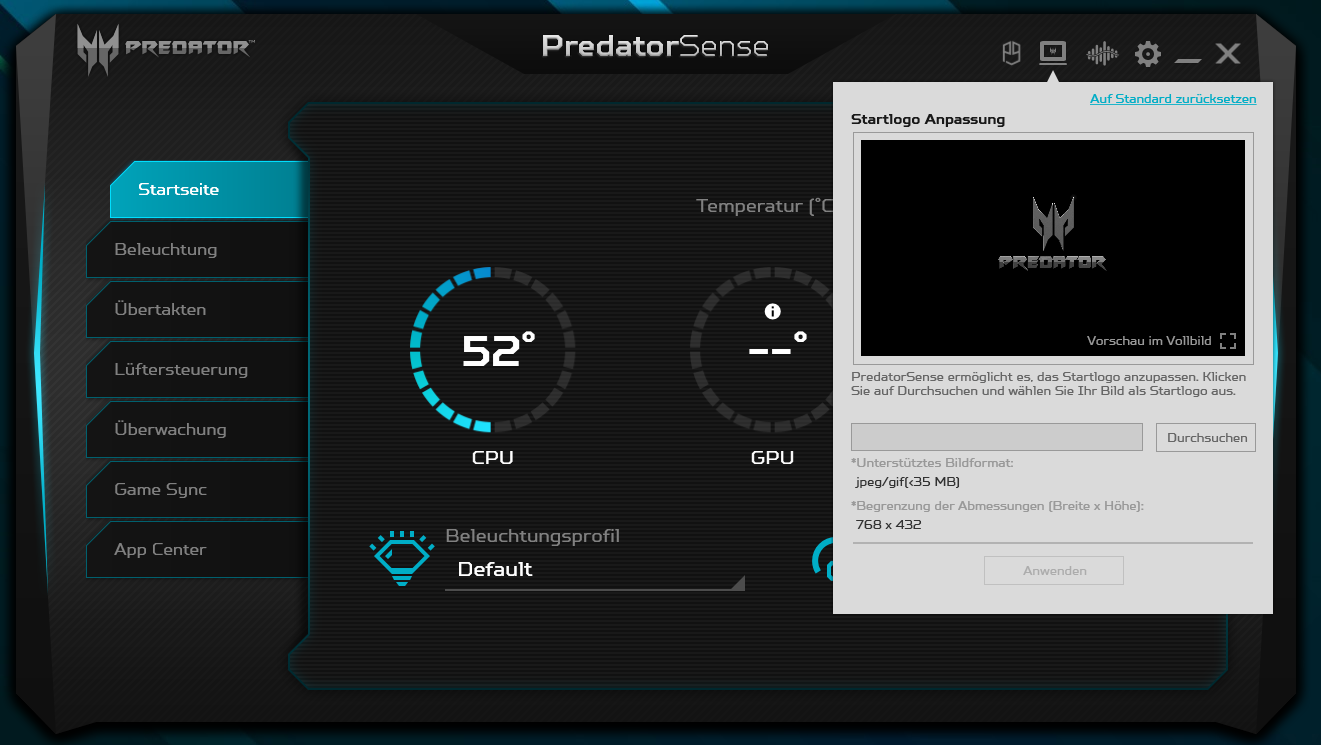Open the settings gear icon
Viewport: 1321px width, 745px height.
[x=1148, y=54]
